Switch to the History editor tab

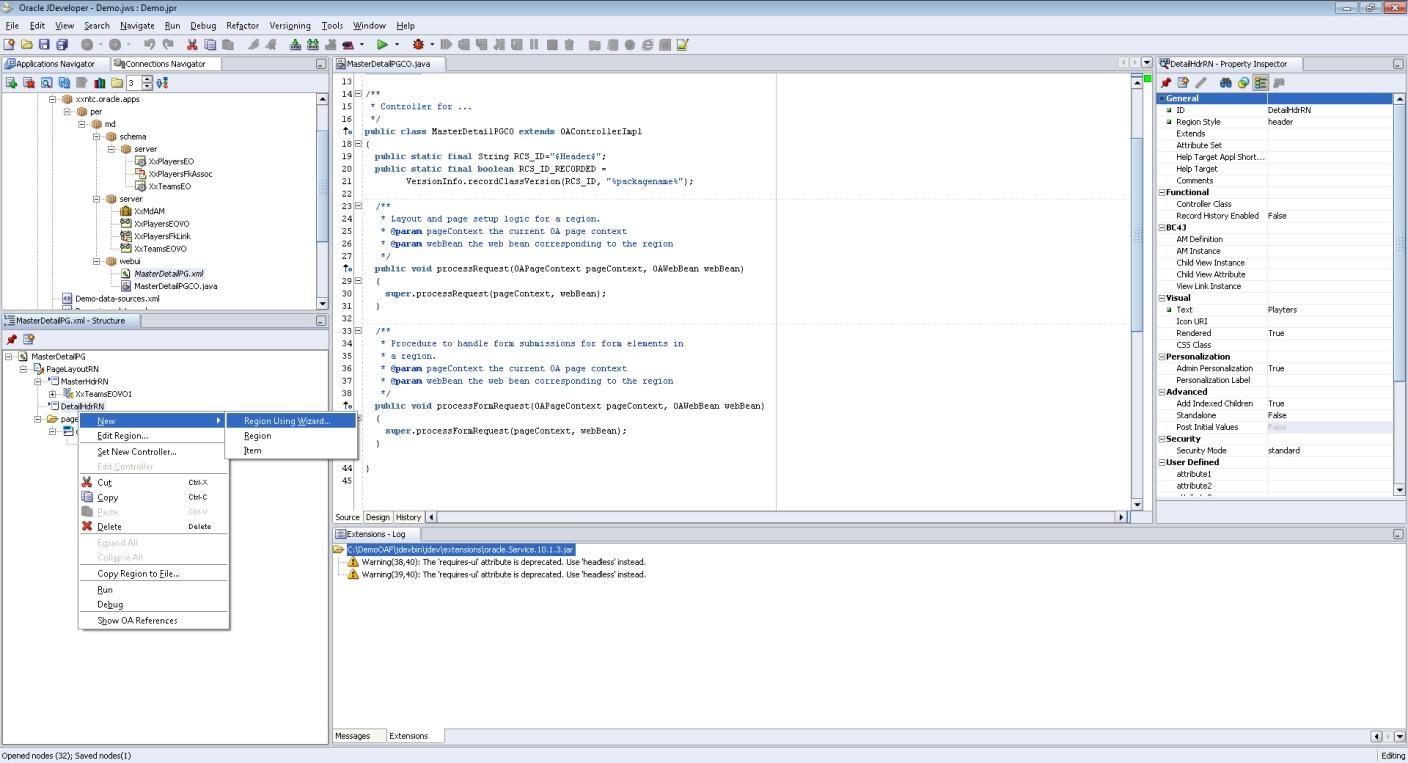point(408,517)
